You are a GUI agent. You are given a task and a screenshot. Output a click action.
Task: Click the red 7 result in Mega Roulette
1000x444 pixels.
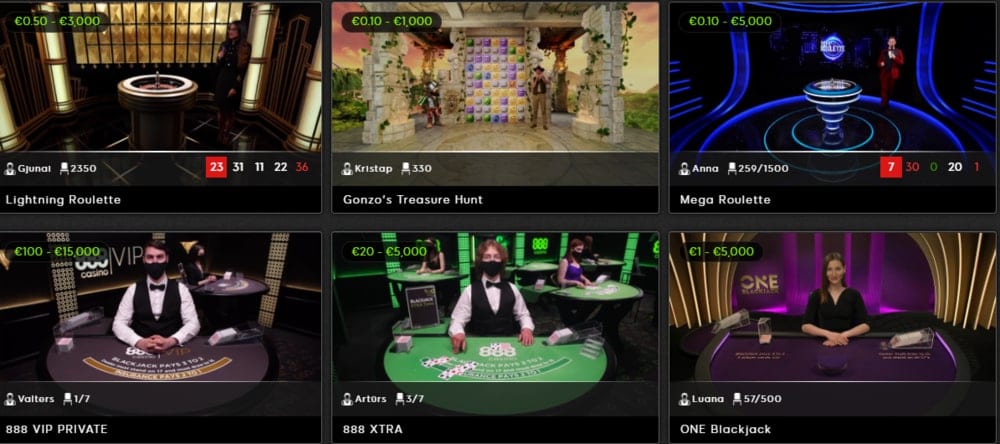(x=891, y=168)
